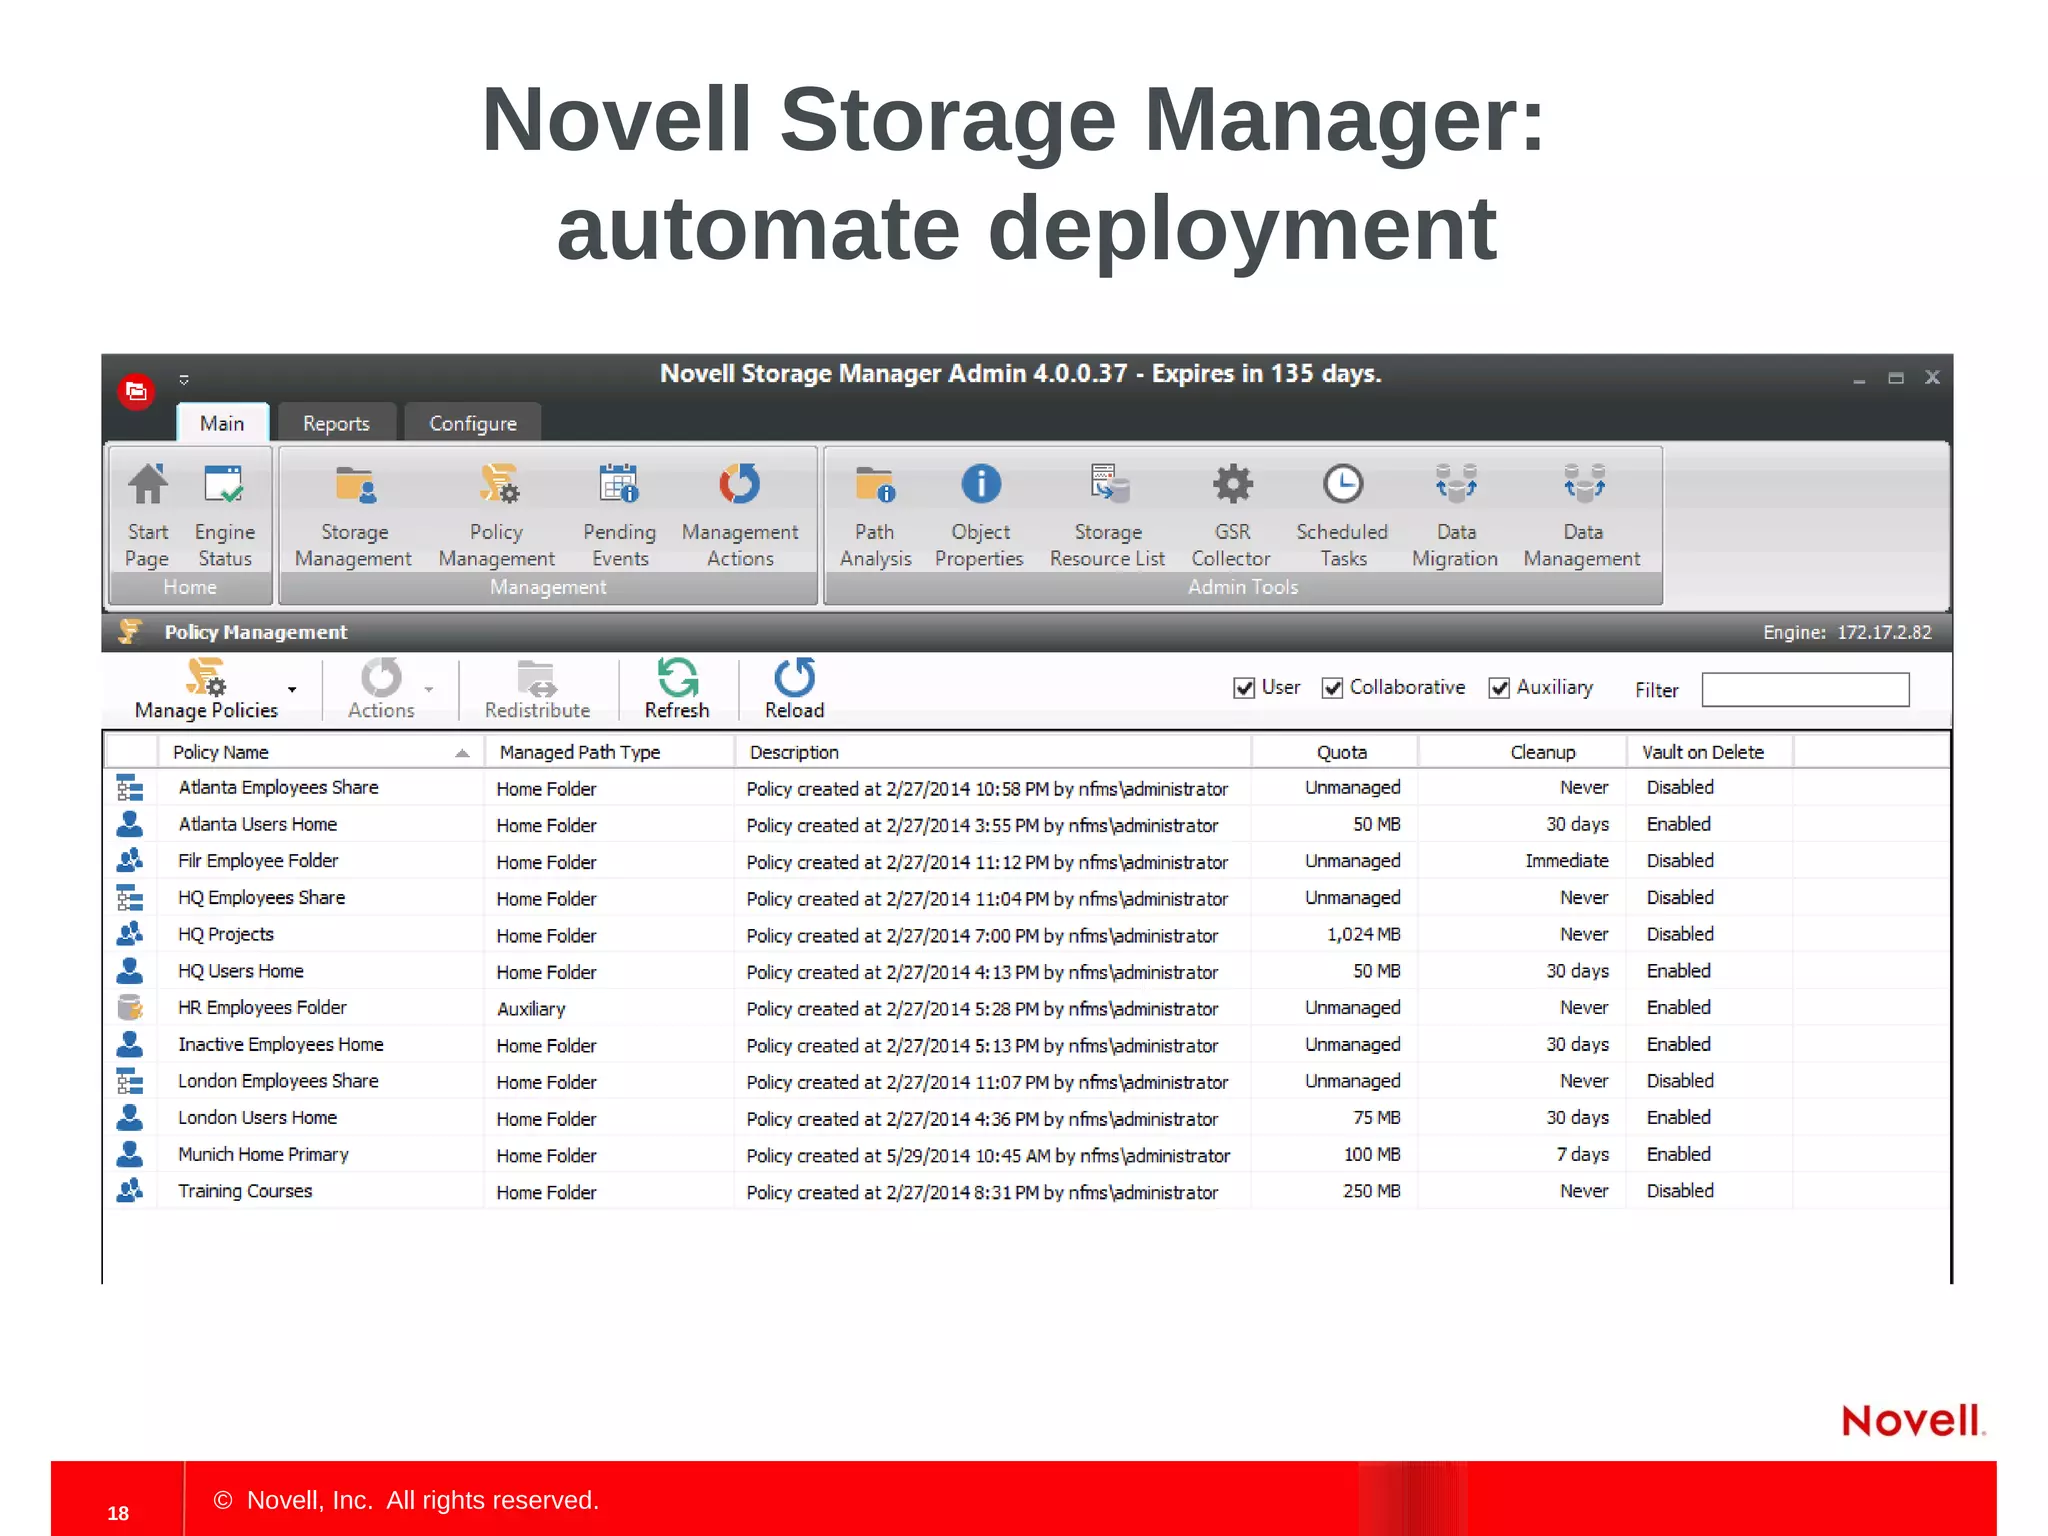Click the HR Employees Folder auxiliary icon
Screen dimensions: 2048x1536
[x=130, y=1007]
